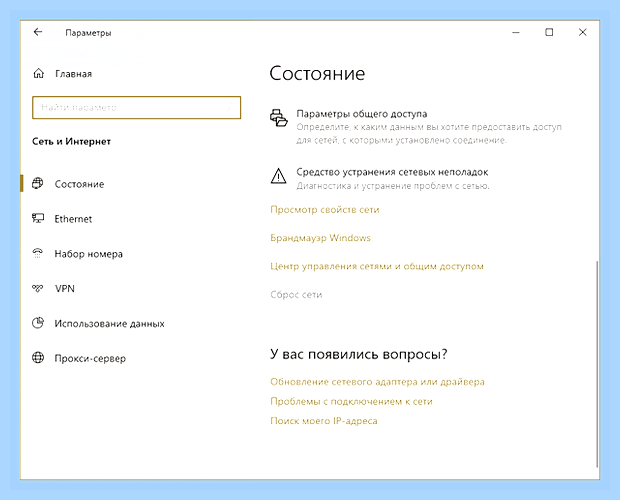Image resolution: width=620 pixels, height=500 pixels.
Task: Click the vertical scrollbar thumb
Action: tap(597, 364)
